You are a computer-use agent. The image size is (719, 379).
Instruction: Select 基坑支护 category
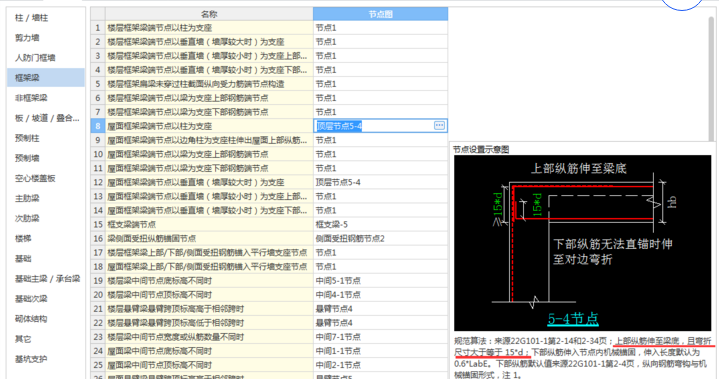pyautogui.click(x=46, y=359)
